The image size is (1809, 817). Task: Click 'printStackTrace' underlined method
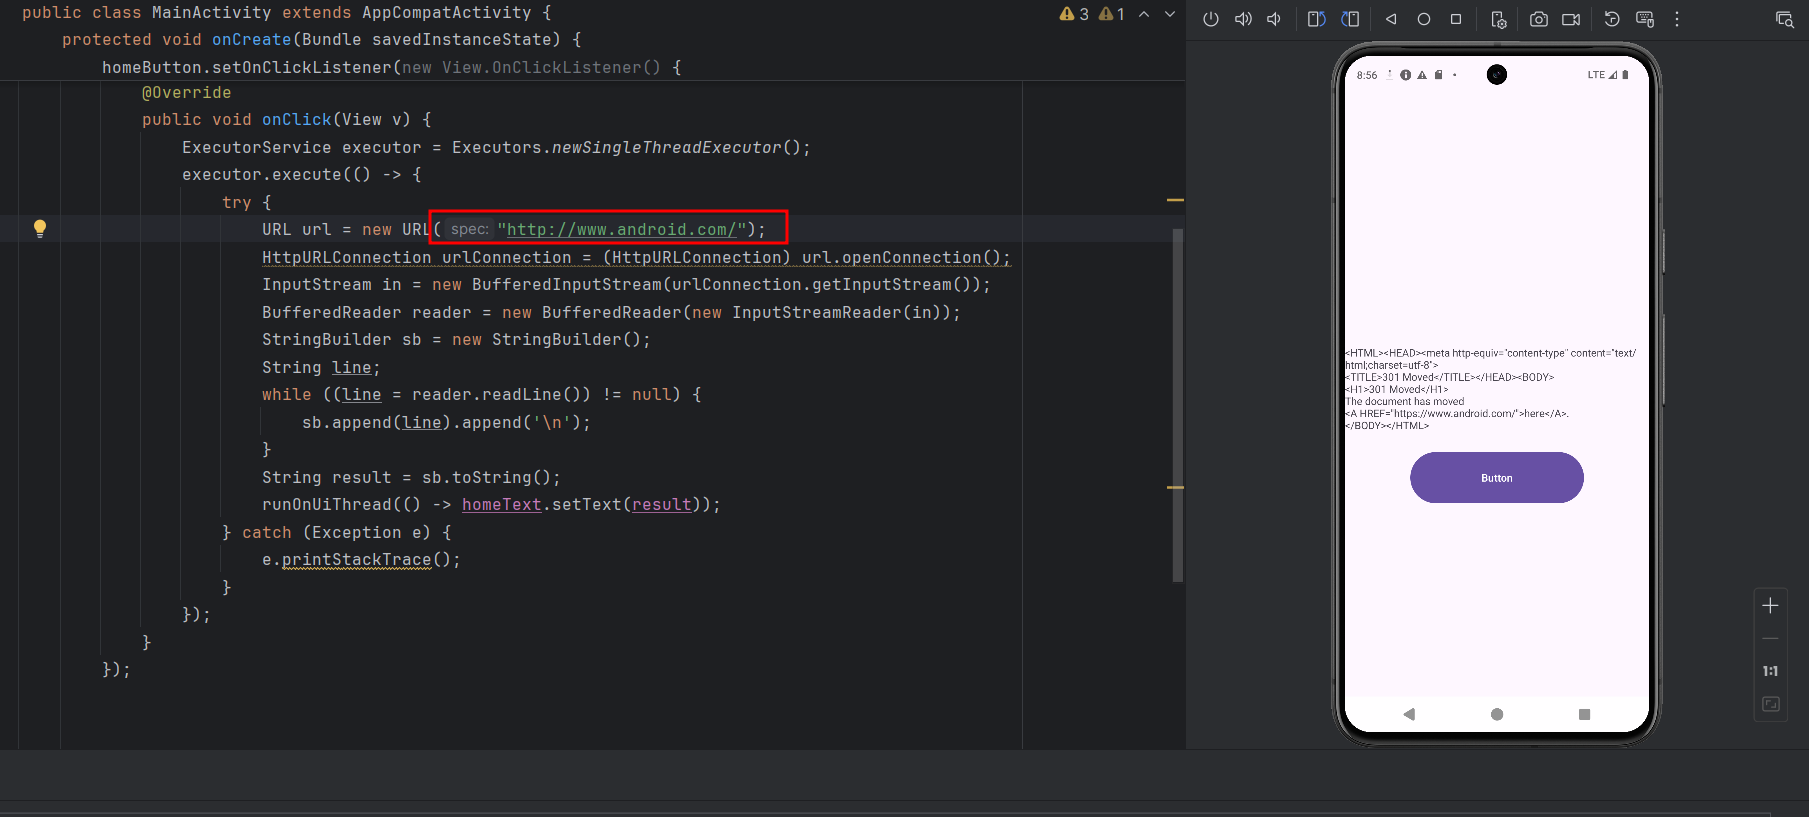[356, 559]
